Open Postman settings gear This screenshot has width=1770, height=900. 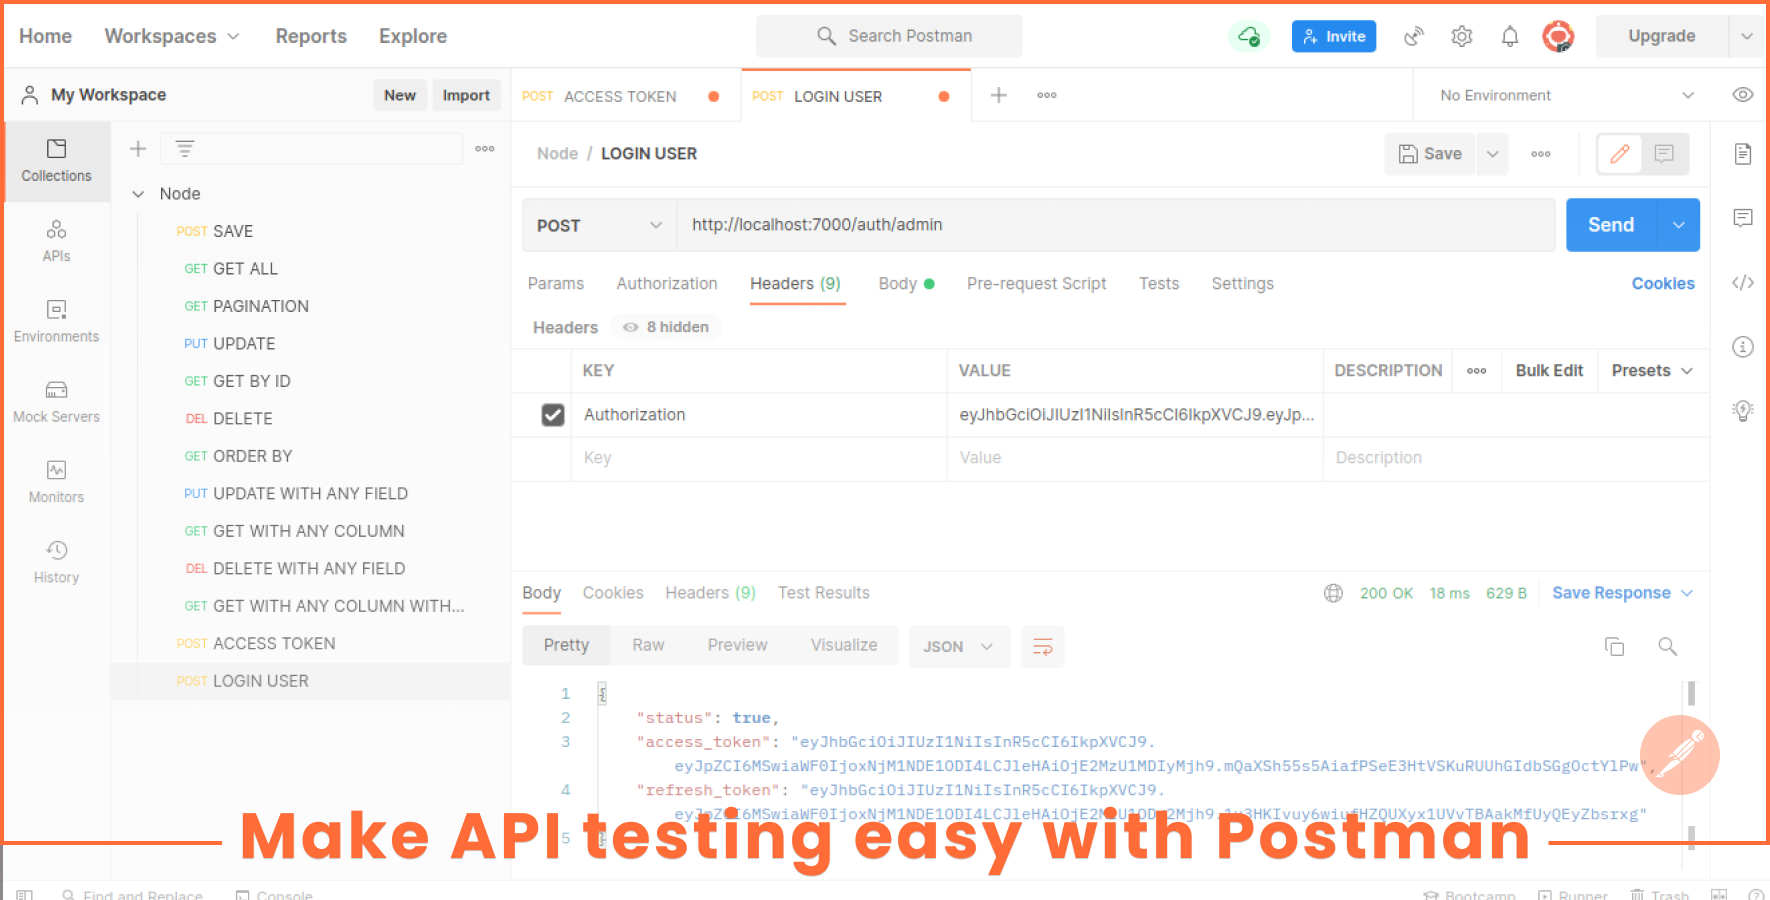(1462, 36)
